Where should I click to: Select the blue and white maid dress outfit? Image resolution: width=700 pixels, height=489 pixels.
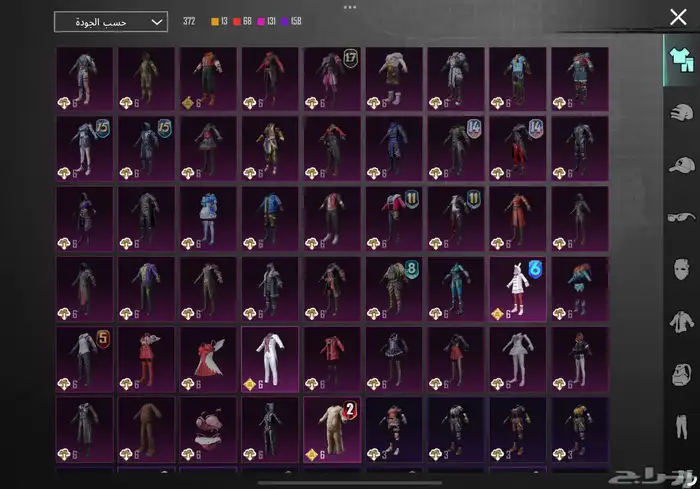(x=208, y=219)
